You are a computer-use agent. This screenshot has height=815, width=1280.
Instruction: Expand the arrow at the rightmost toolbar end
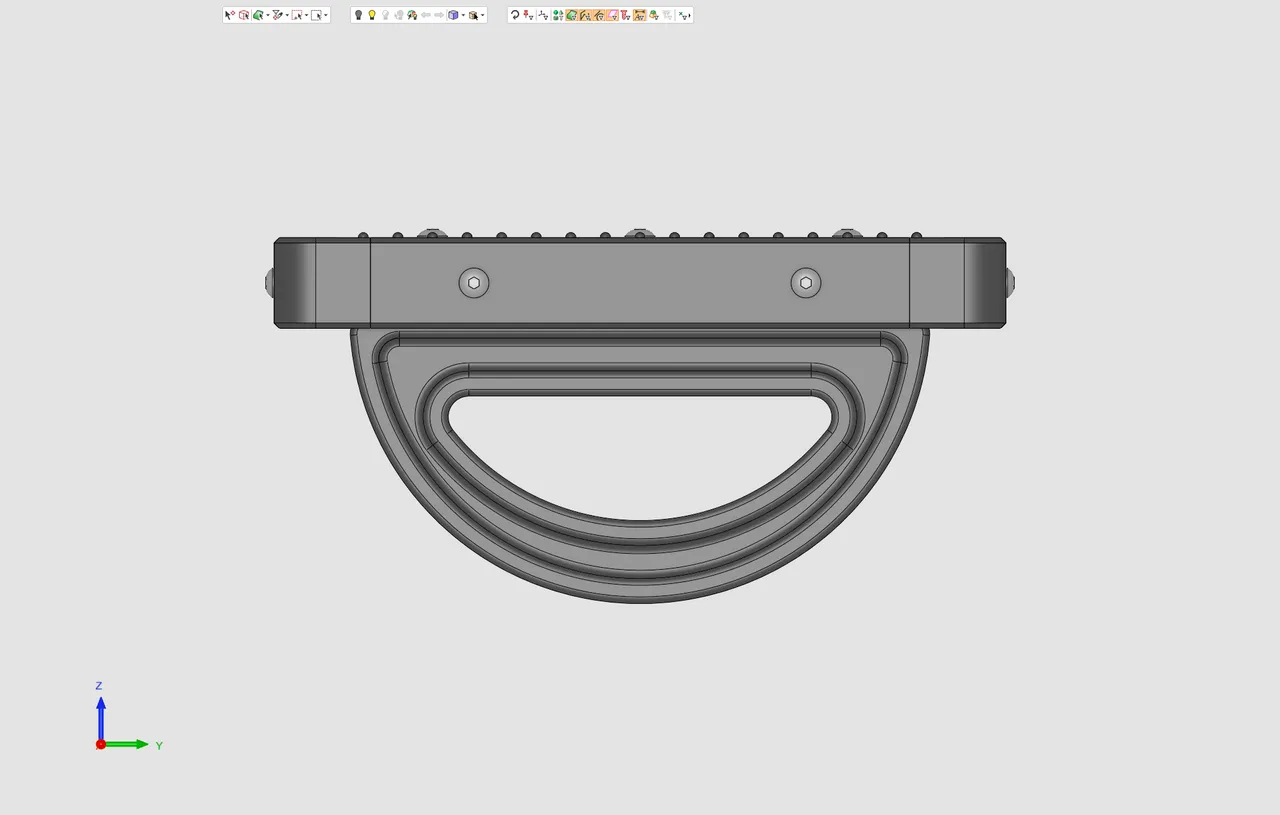[690, 14]
